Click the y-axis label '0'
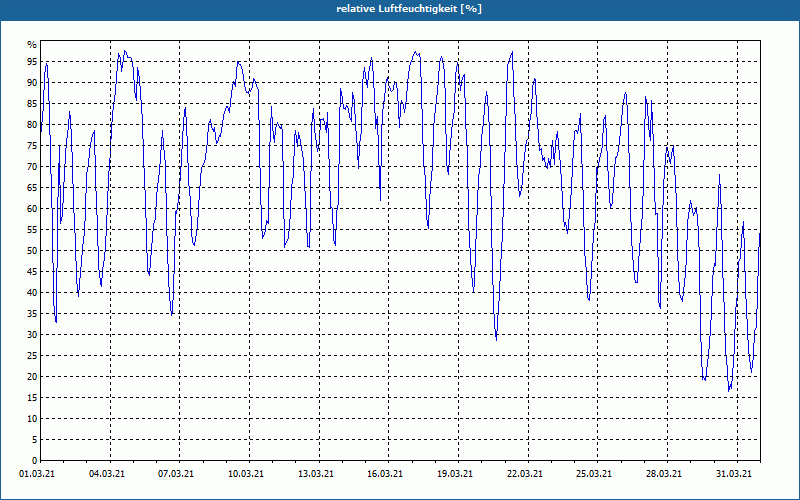The height and width of the screenshot is (500, 800). [x=35, y=461]
